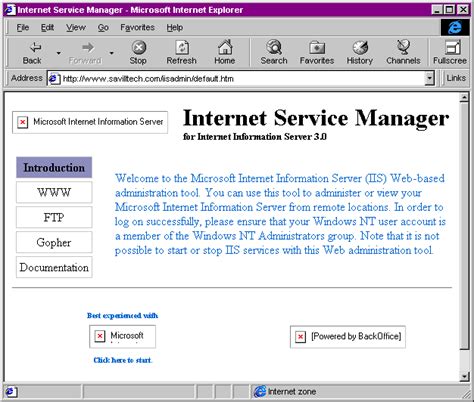Screen dimensions: 474x402
Task: Open the Go menu
Action: 103,27
